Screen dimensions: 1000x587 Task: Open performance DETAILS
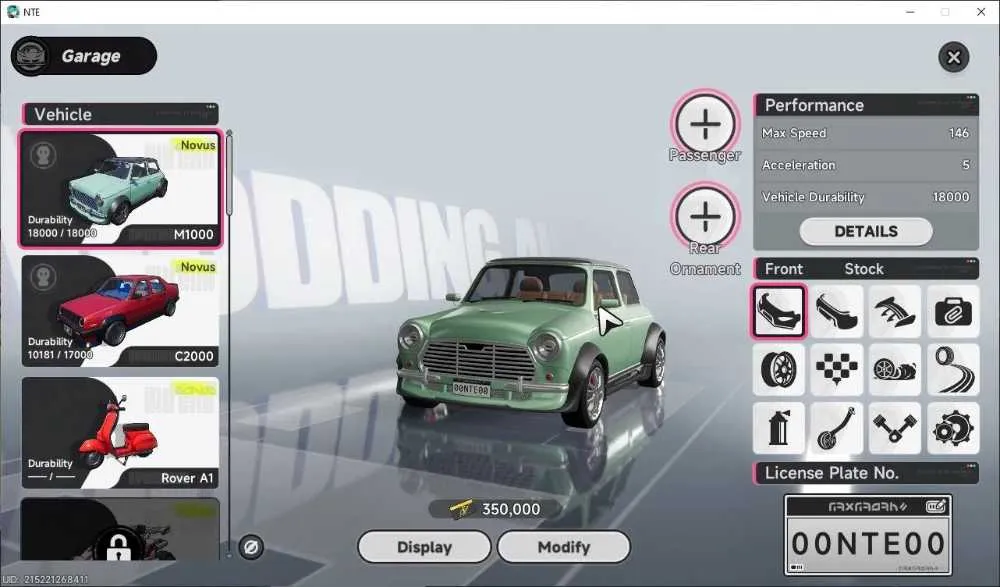pos(866,232)
